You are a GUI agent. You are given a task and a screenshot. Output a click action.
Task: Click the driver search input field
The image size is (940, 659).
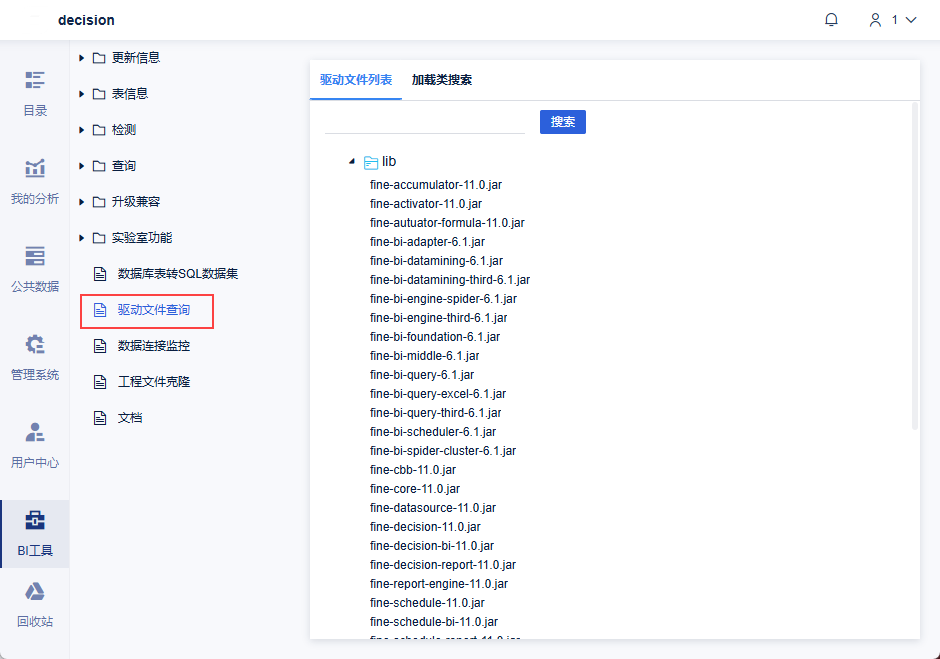tap(424, 122)
